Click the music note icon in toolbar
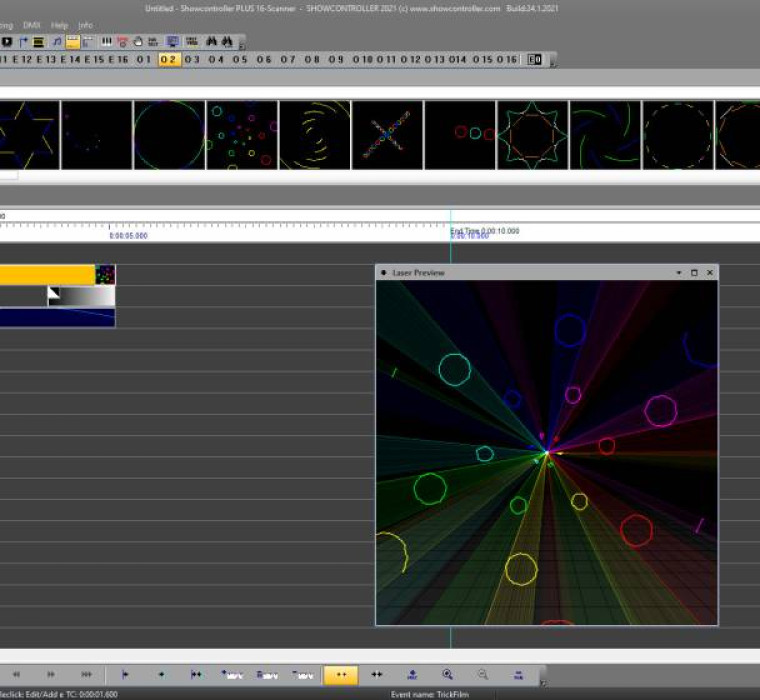 pyautogui.click(x=57, y=42)
